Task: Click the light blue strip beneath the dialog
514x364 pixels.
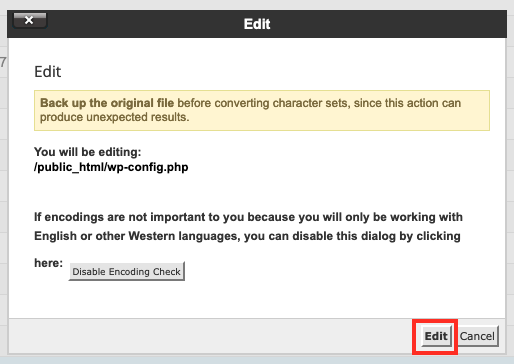Action: pyautogui.click(x=257, y=360)
